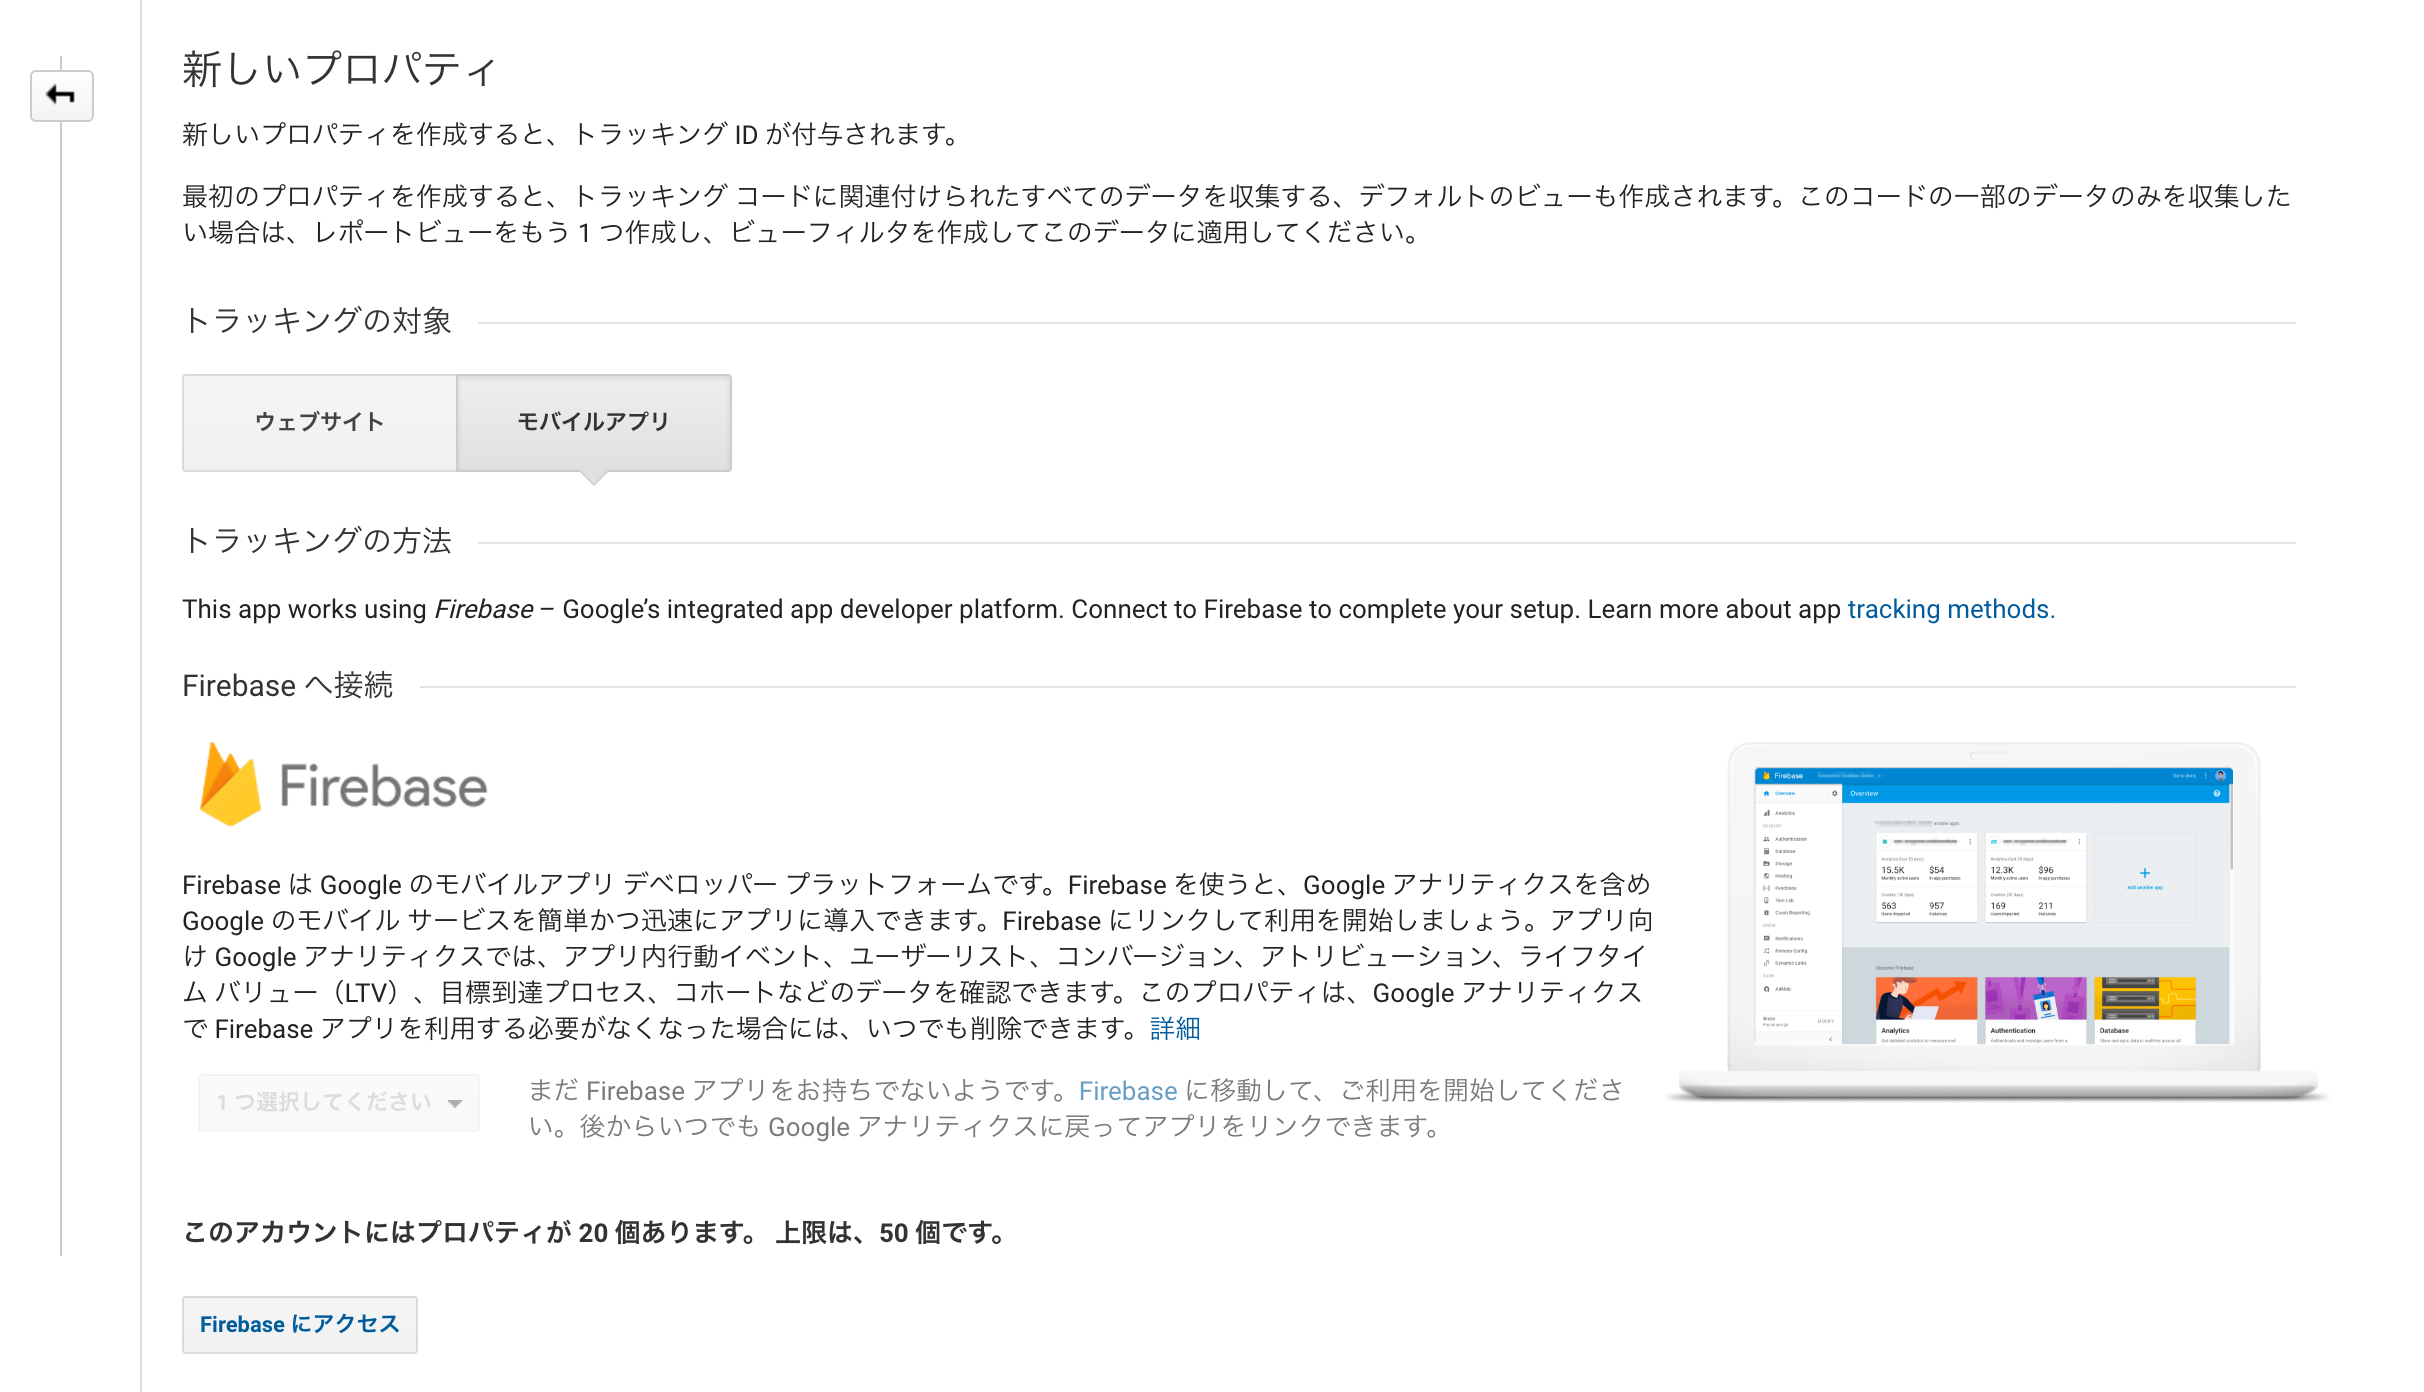
Task: Open the tracking methods link
Action: [x=1950, y=609]
